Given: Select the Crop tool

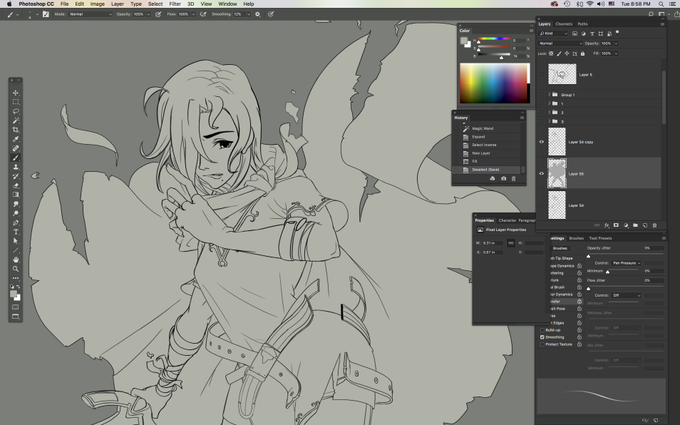Looking at the screenshot, I should click(x=16, y=130).
